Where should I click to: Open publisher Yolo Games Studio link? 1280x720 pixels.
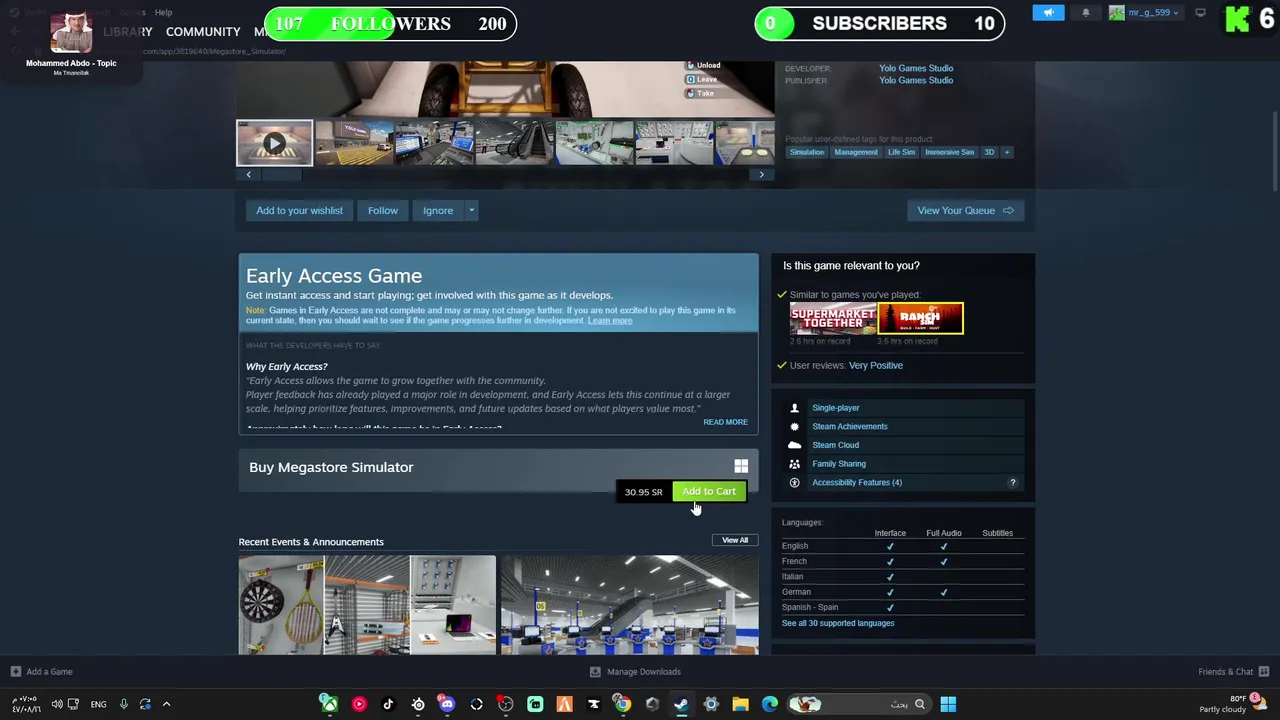916,80
